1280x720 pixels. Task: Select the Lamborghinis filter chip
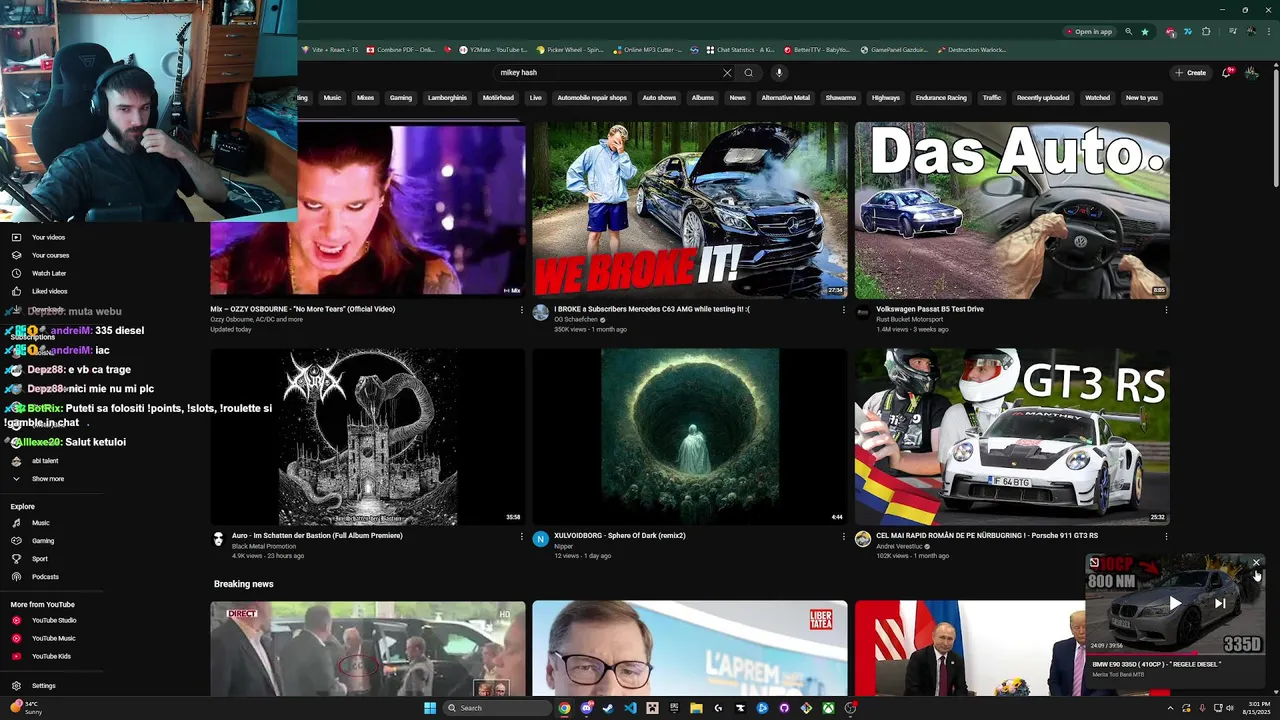tap(447, 98)
